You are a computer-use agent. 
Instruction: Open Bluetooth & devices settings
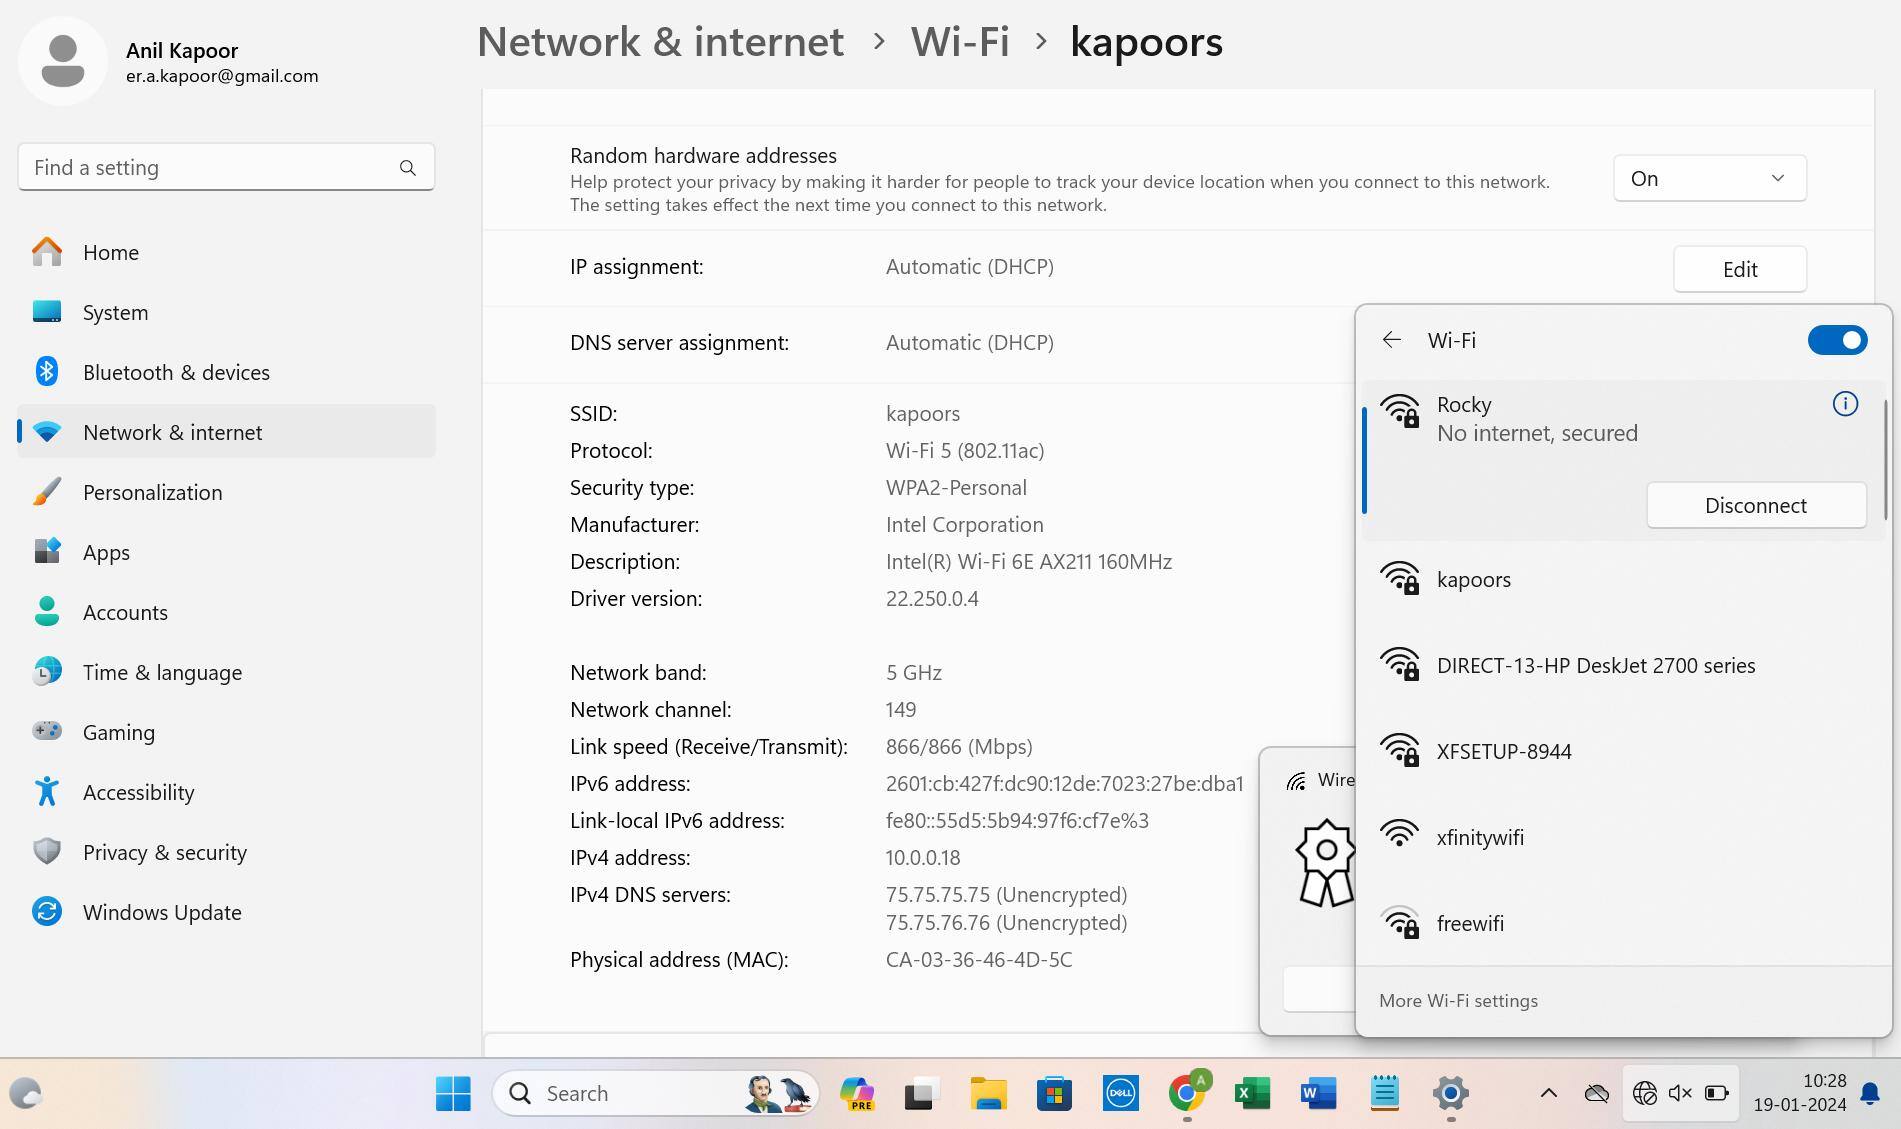[x=176, y=372]
